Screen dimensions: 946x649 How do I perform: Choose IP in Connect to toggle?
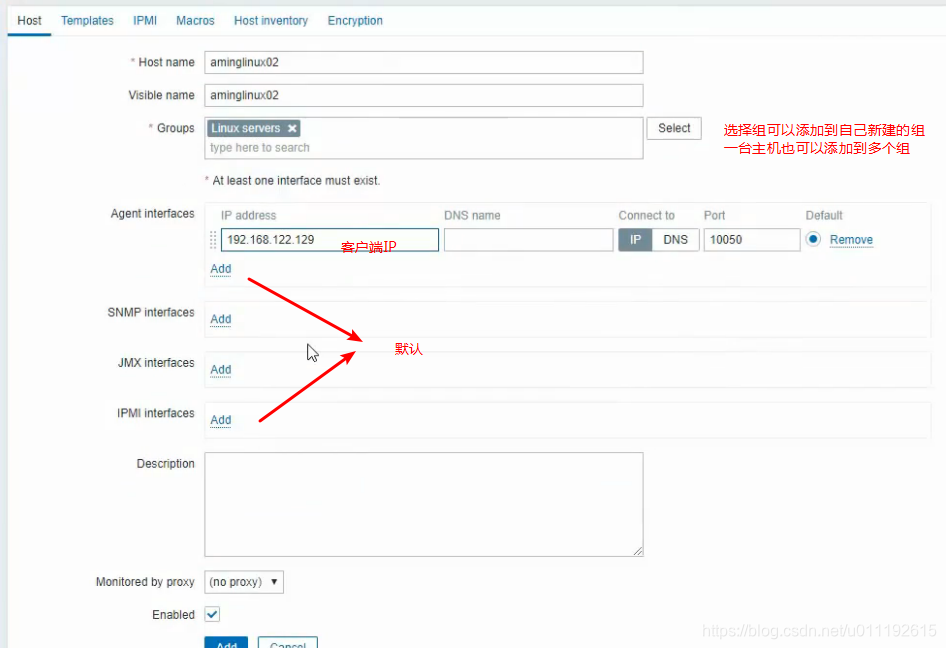tap(635, 239)
